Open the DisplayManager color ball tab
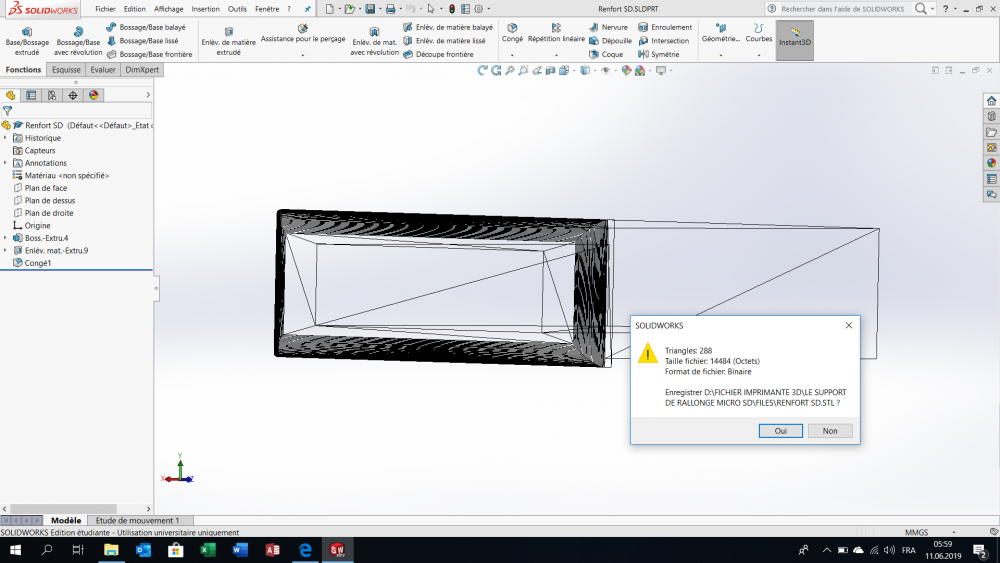This screenshot has height=563, width=1000. coord(94,95)
